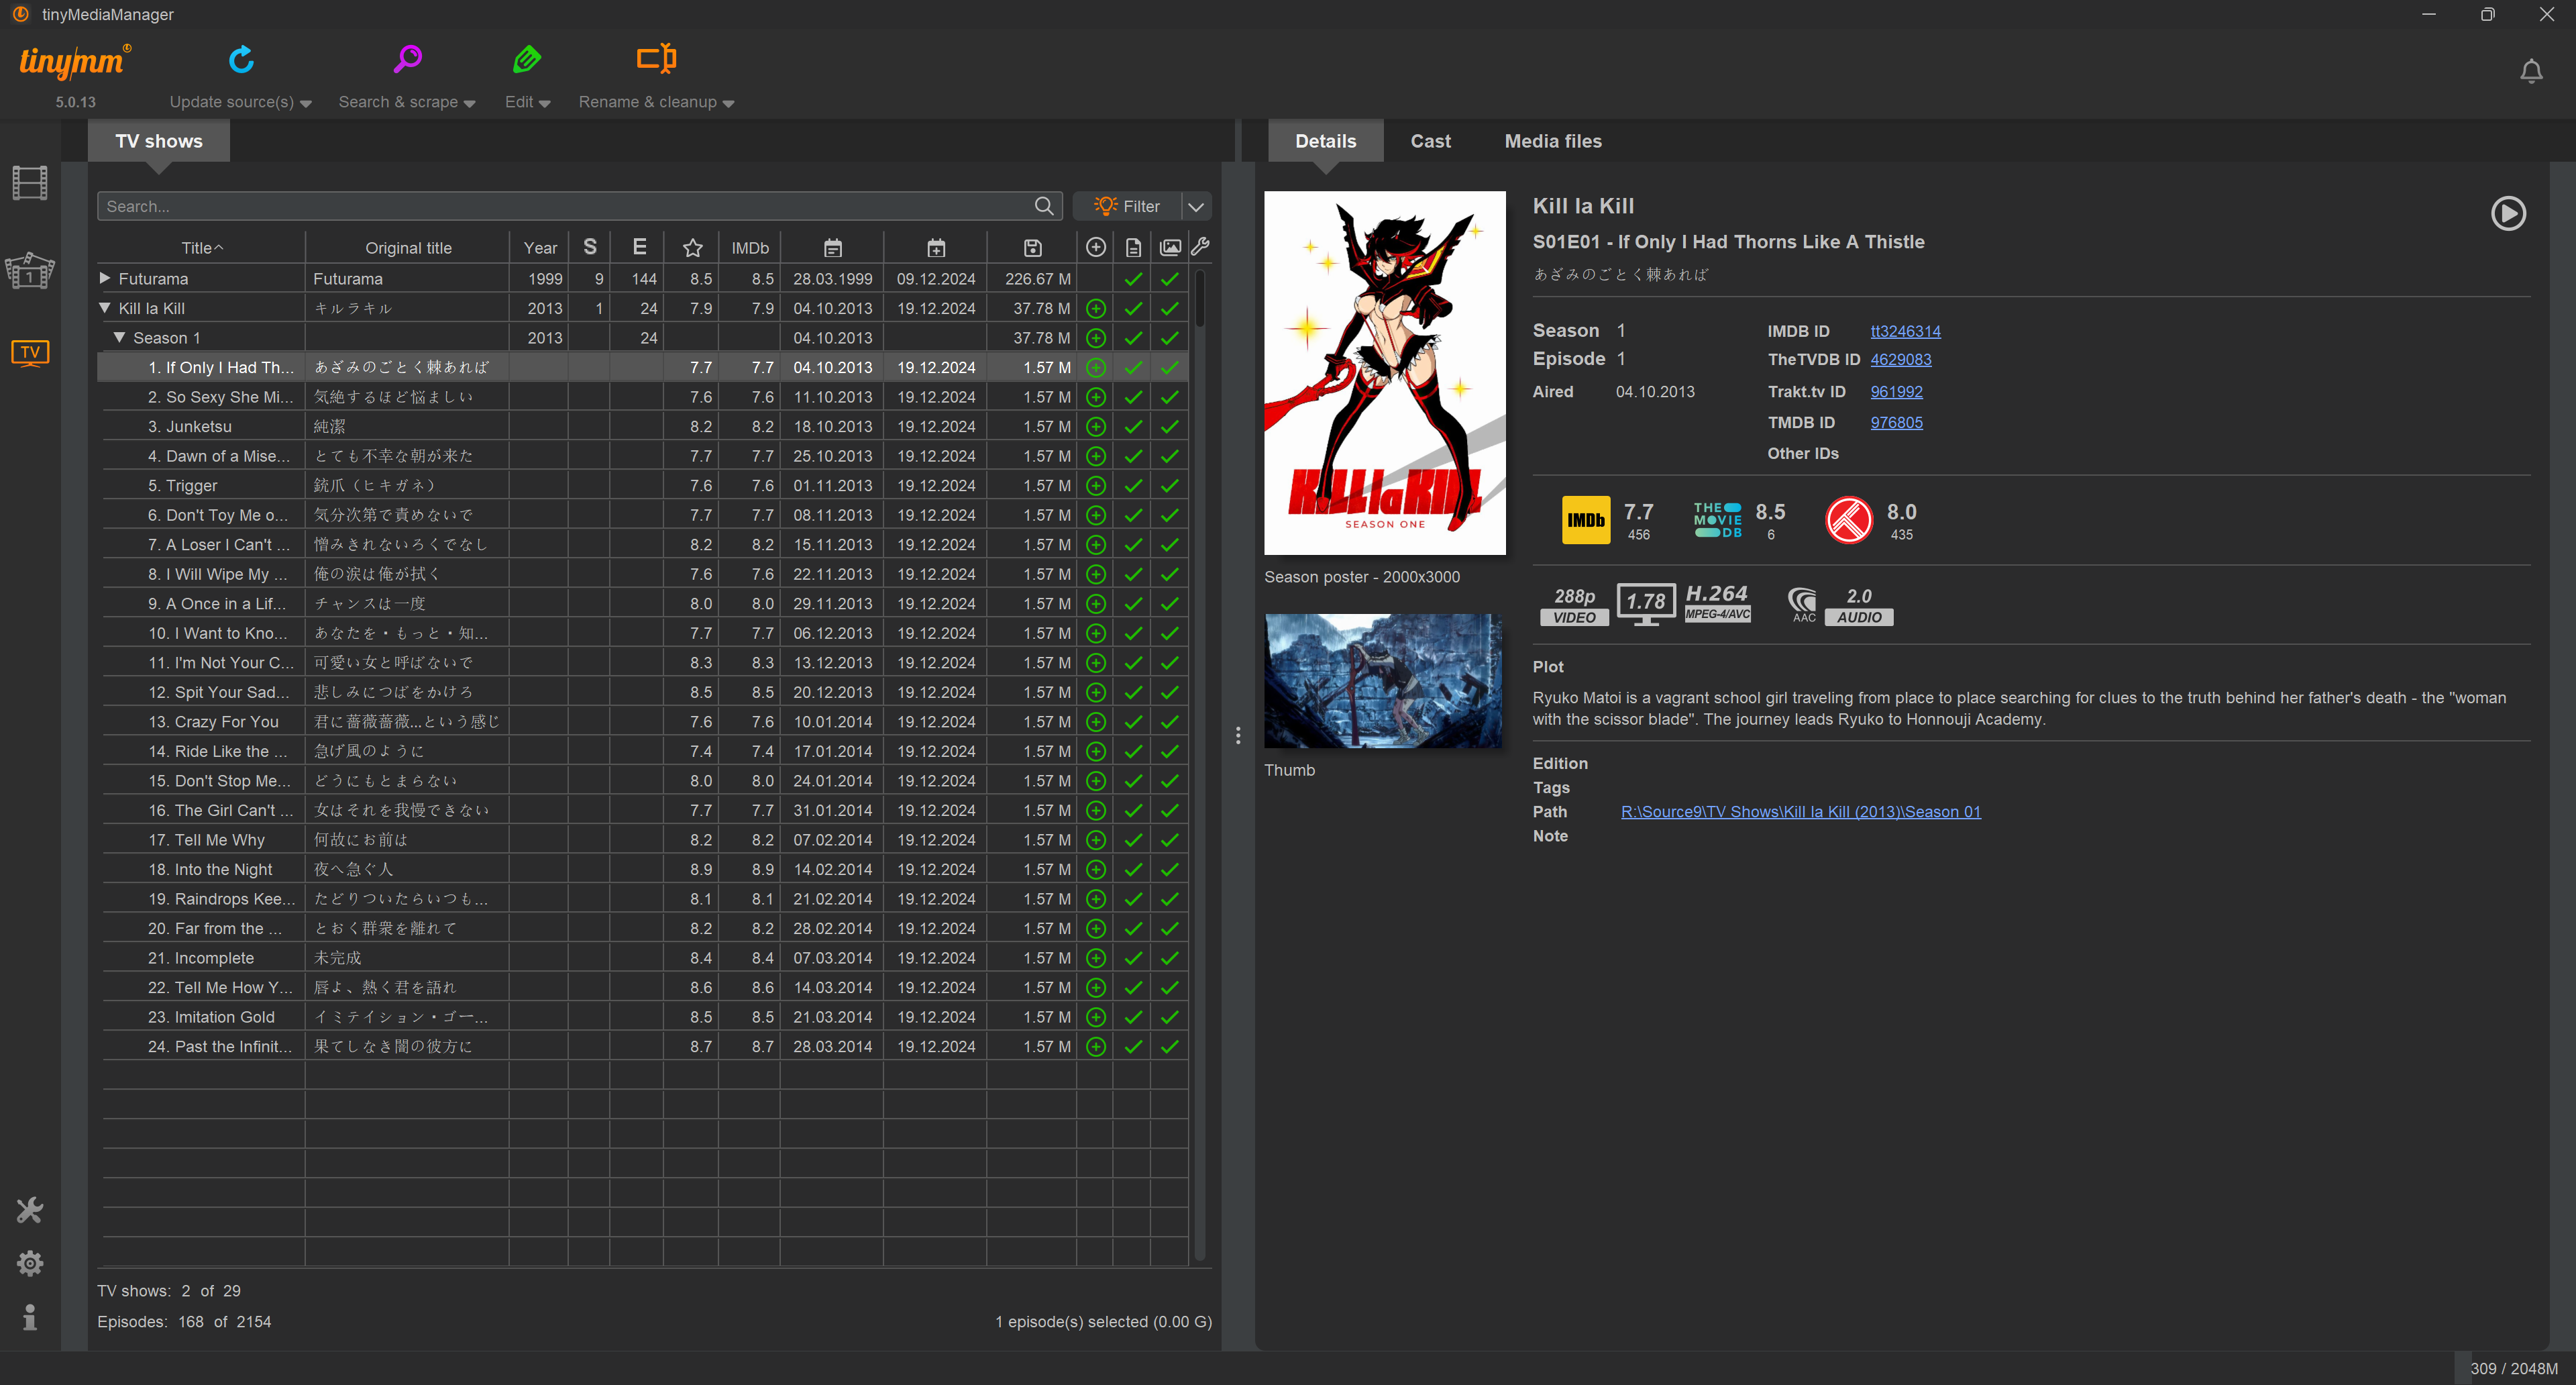Click the Update source(s) refresh icon
This screenshot has height=1385, width=2576.
coord(241,61)
